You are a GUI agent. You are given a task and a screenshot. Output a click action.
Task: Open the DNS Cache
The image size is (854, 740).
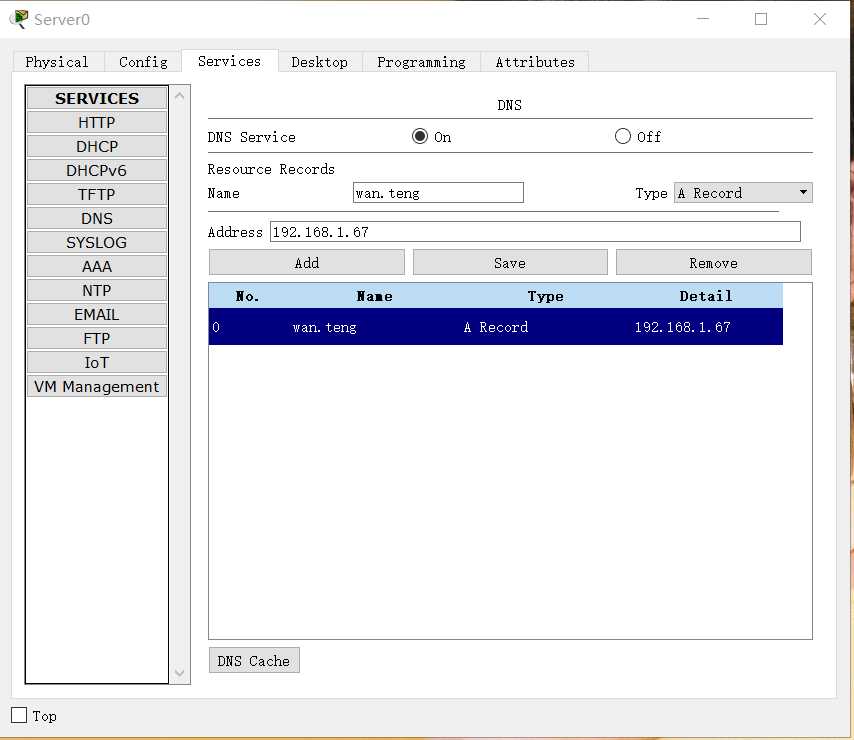tap(254, 661)
